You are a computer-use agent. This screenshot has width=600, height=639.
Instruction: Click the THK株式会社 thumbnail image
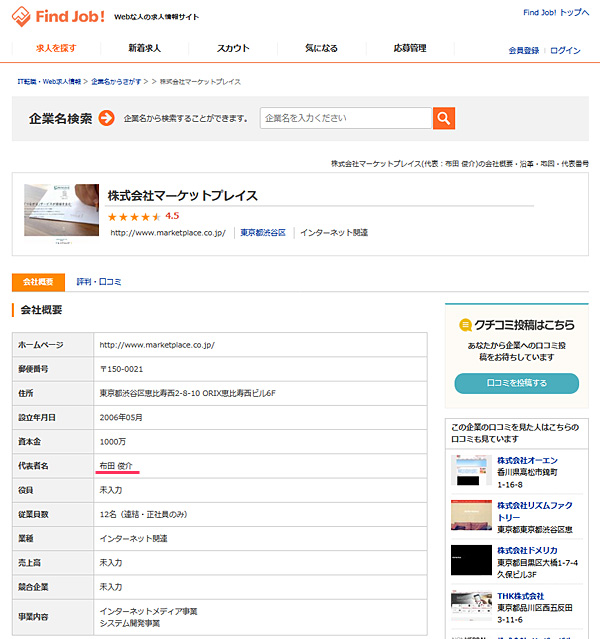point(471,605)
